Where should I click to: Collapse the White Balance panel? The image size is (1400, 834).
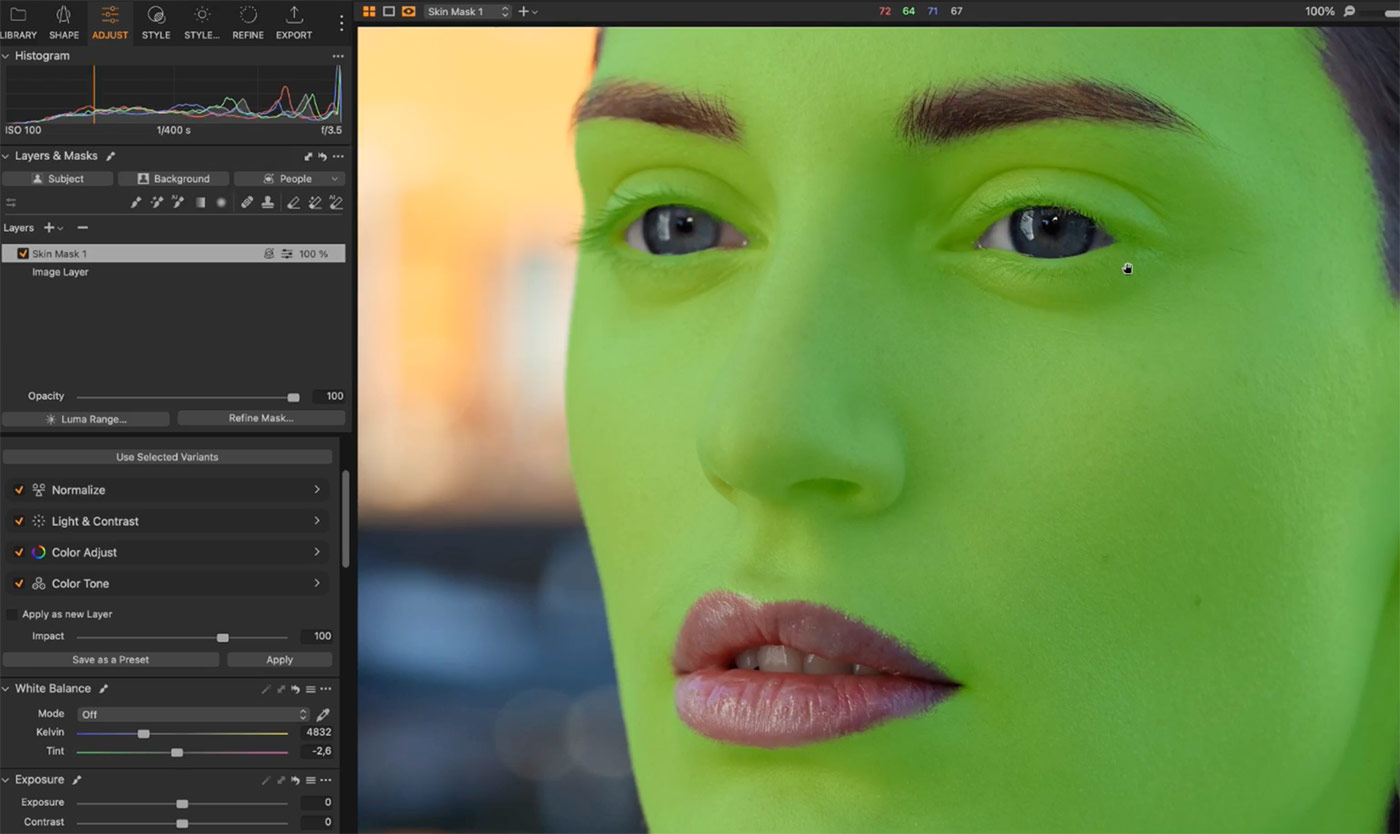pos(6,689)
